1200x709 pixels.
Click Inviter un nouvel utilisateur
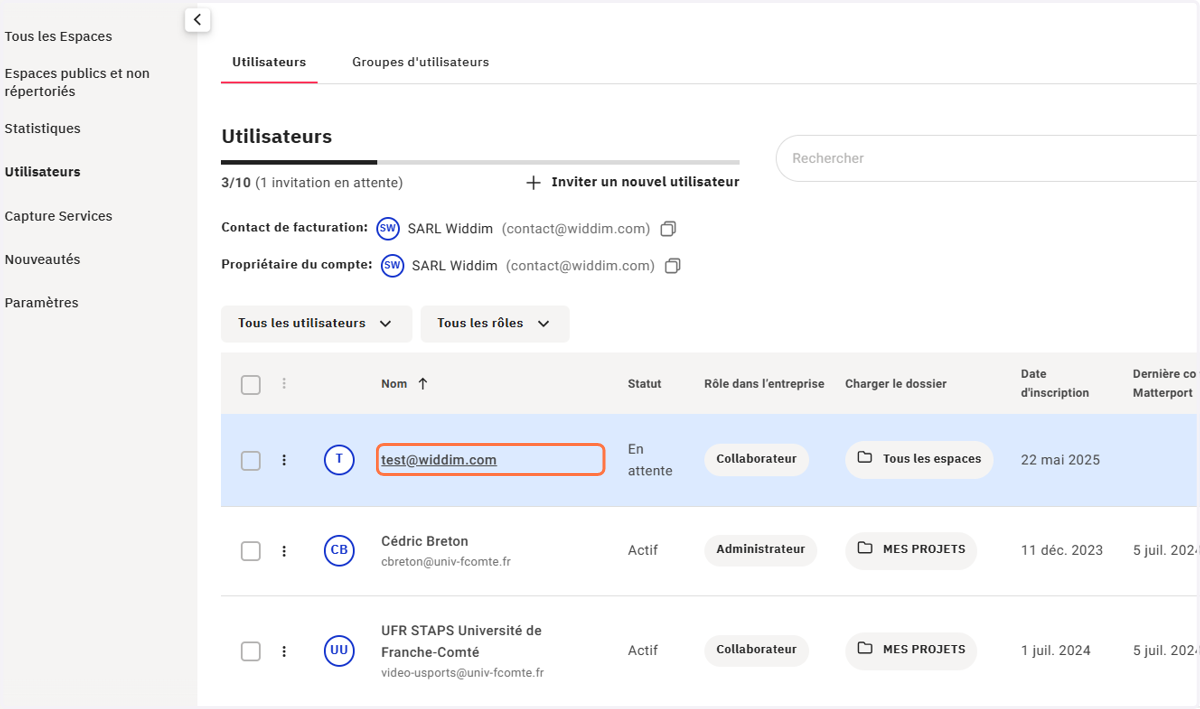pos(645,182)
